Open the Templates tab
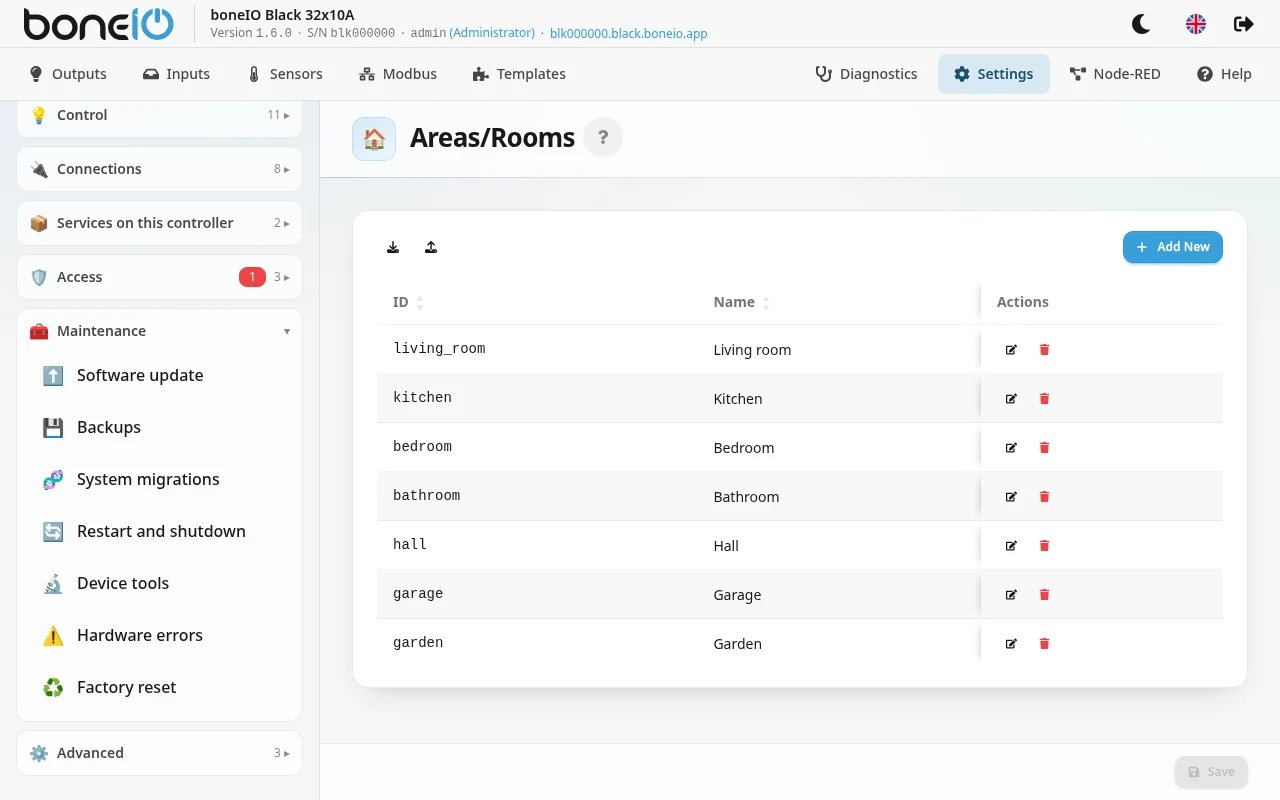Screen dimensions: 1280x800 tap(519, 74)
